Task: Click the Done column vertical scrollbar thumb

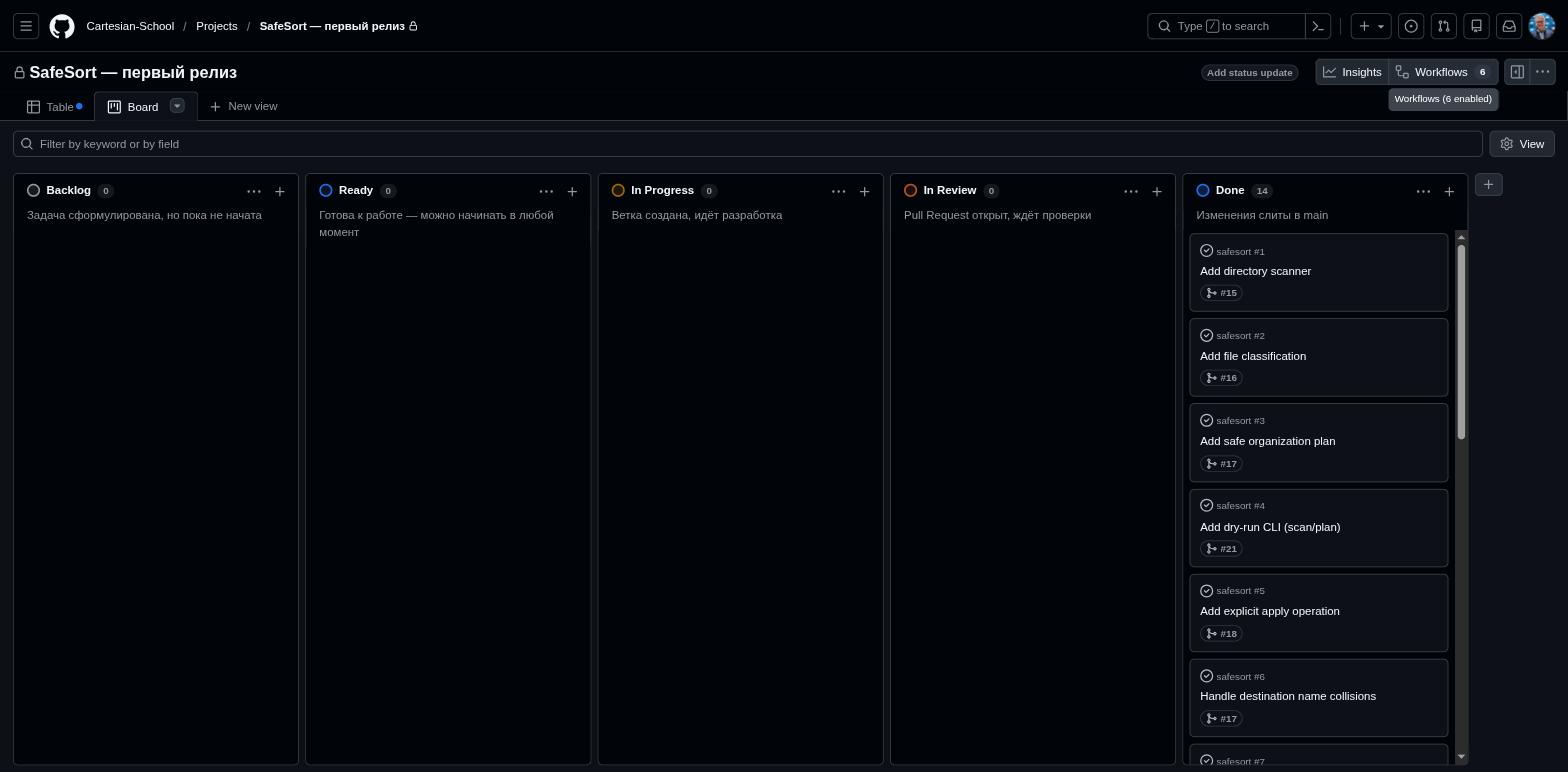Action: (x=1461, y=342)
